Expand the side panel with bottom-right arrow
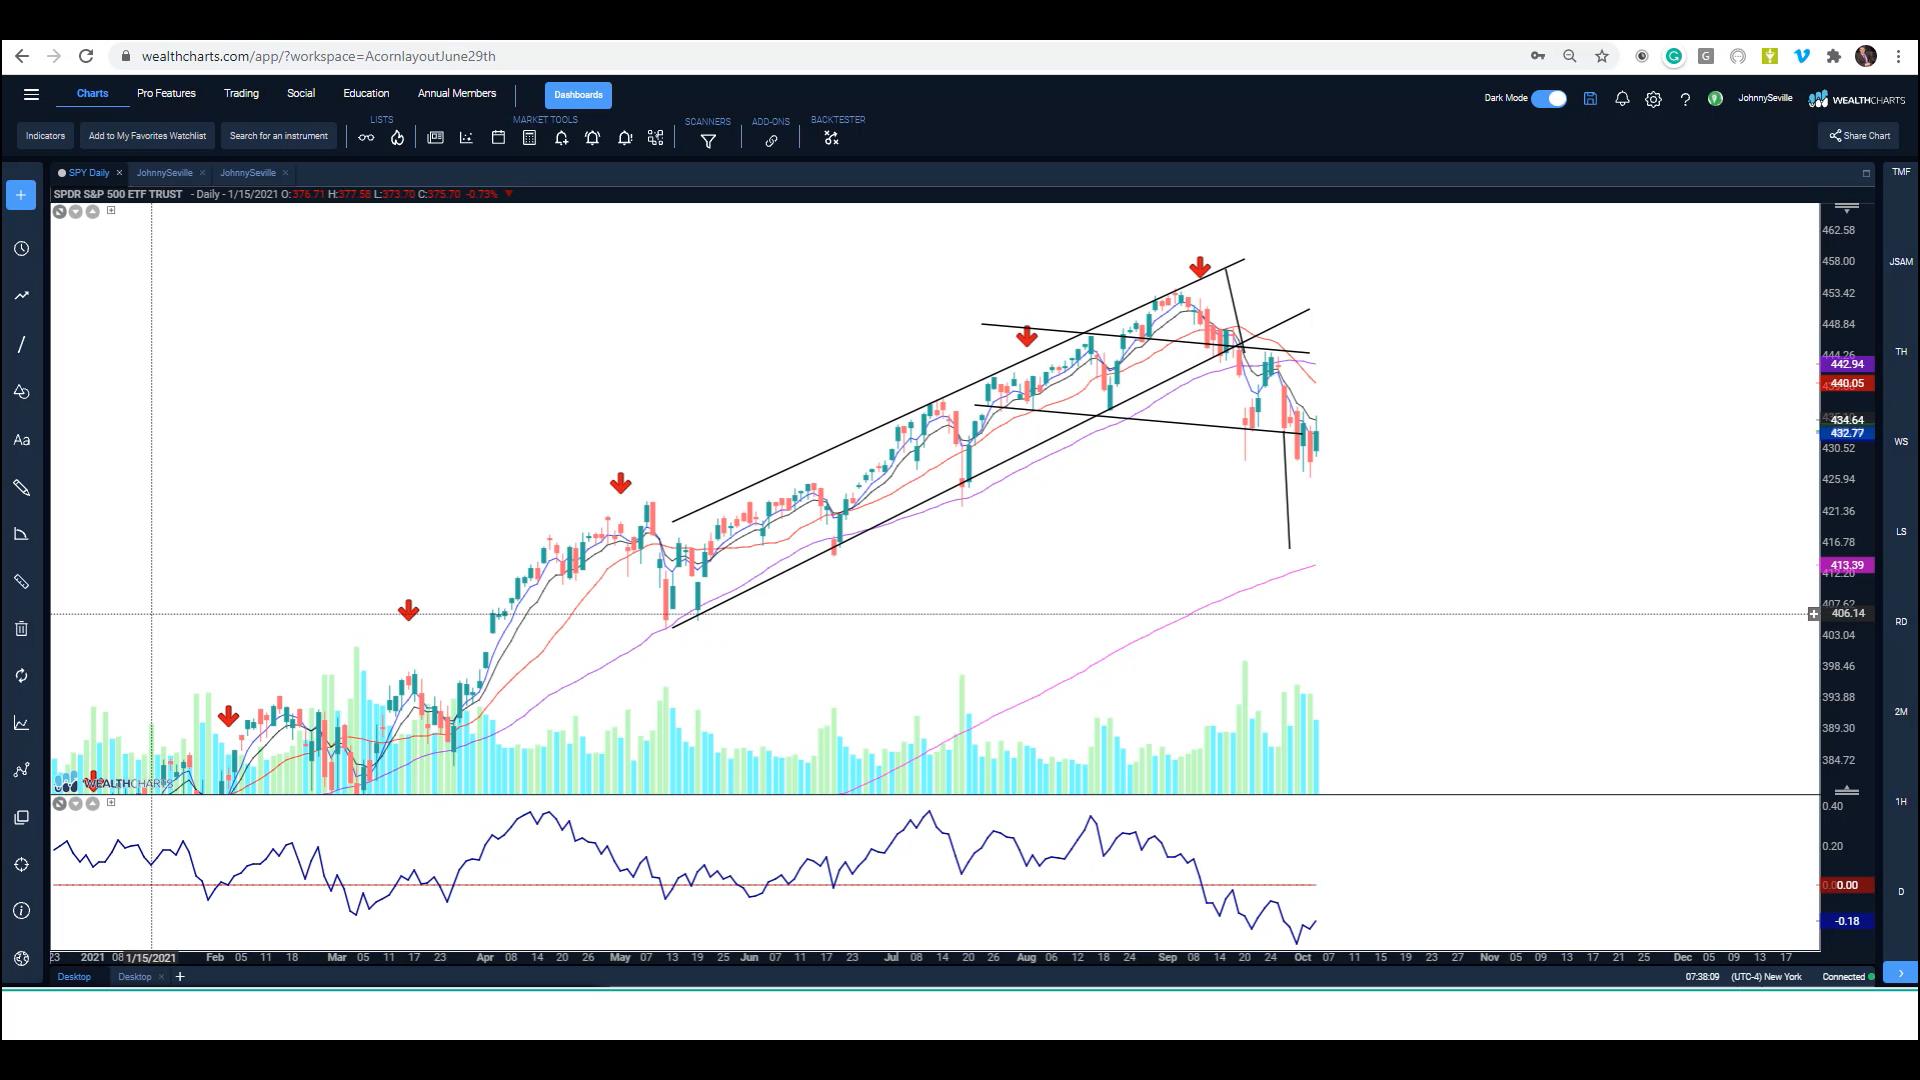This screenshot has height=1080, width=1920. [x=1900, y=973]
